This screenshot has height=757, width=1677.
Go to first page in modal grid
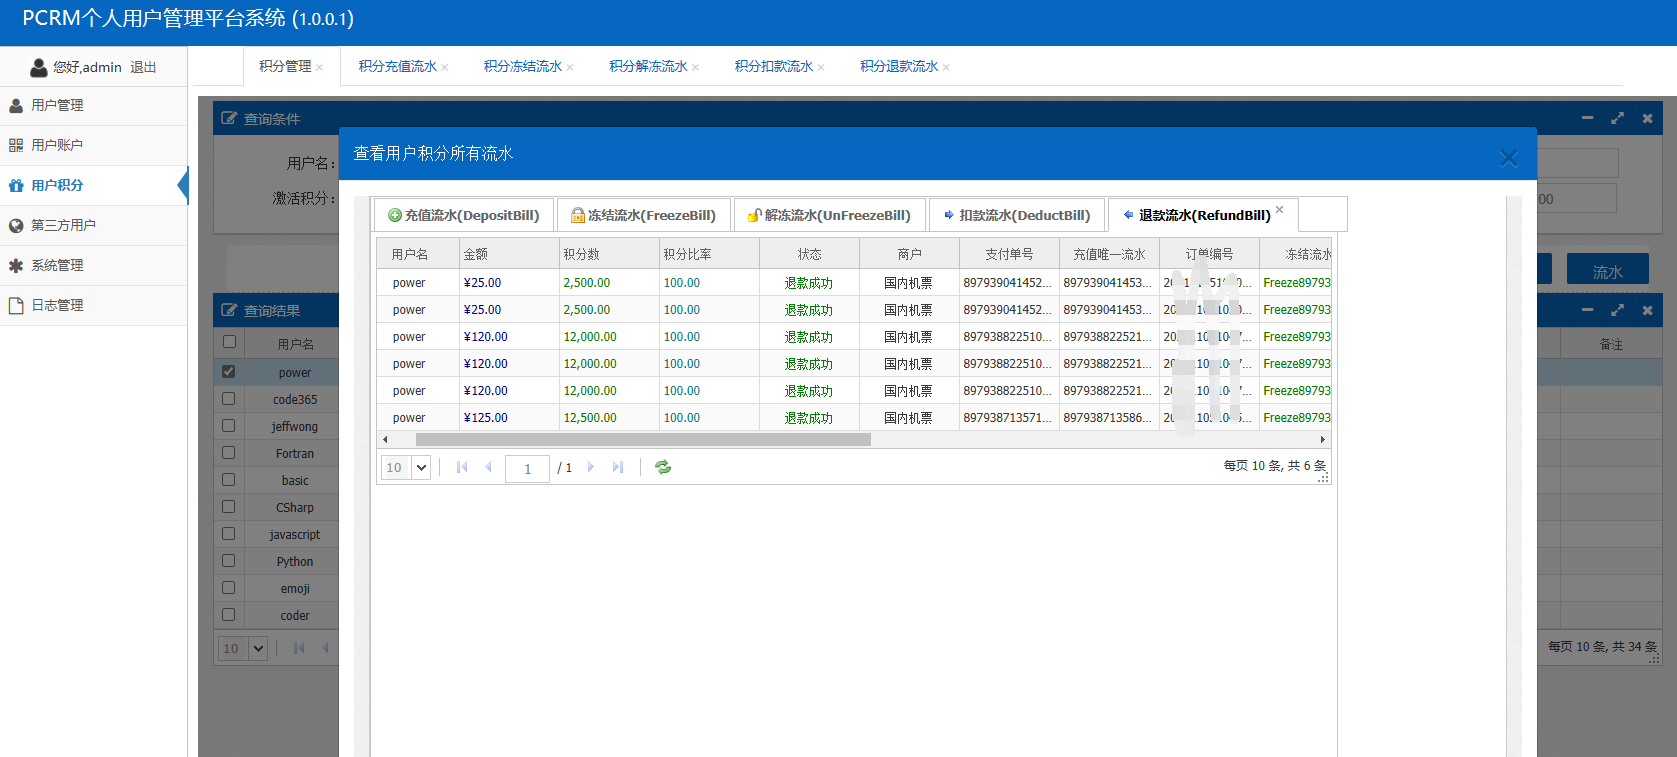(462, 467)
